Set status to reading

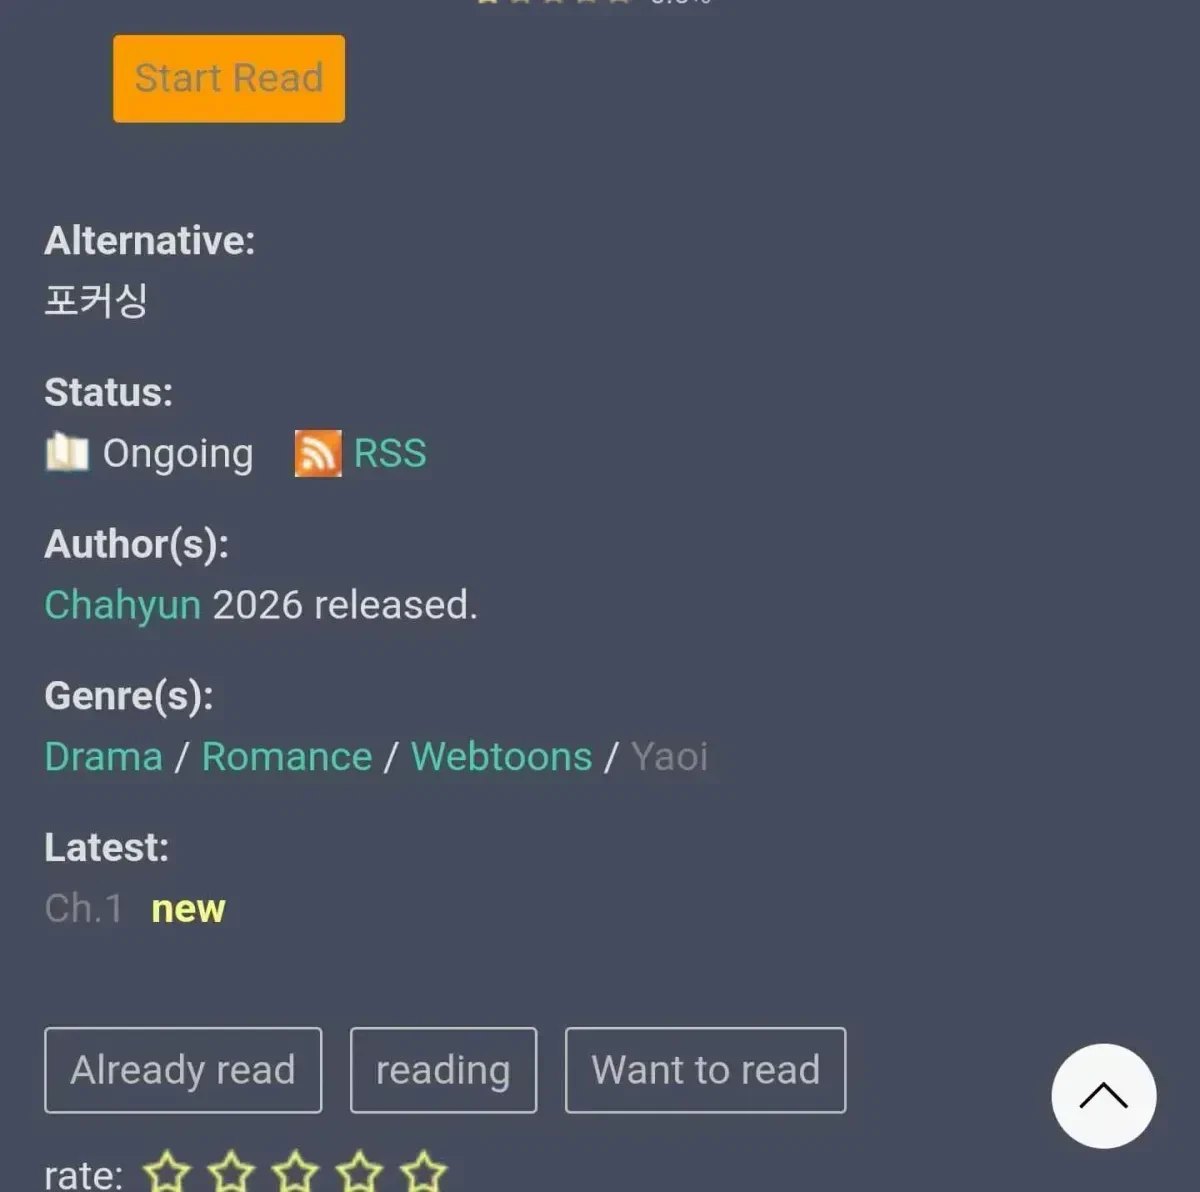pos(443,1070)
